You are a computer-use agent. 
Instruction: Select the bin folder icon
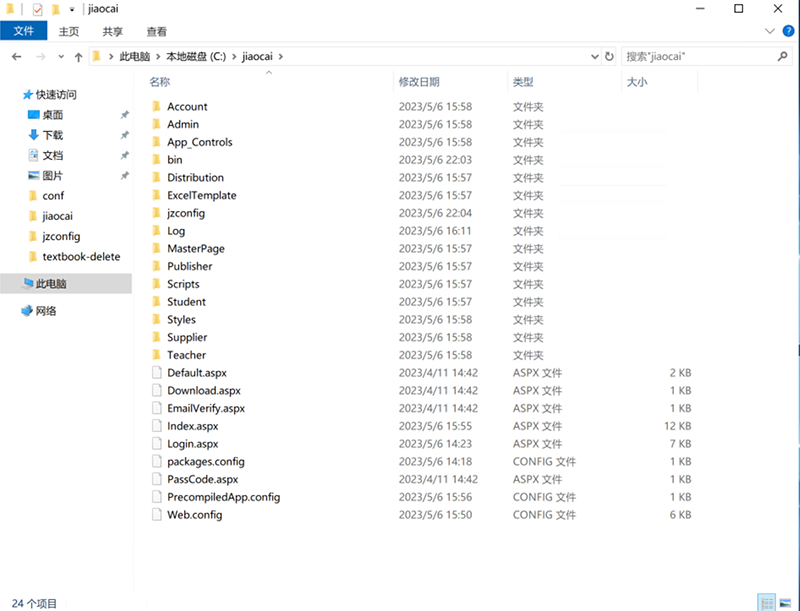pyautogui.click(x=157, y=160)
